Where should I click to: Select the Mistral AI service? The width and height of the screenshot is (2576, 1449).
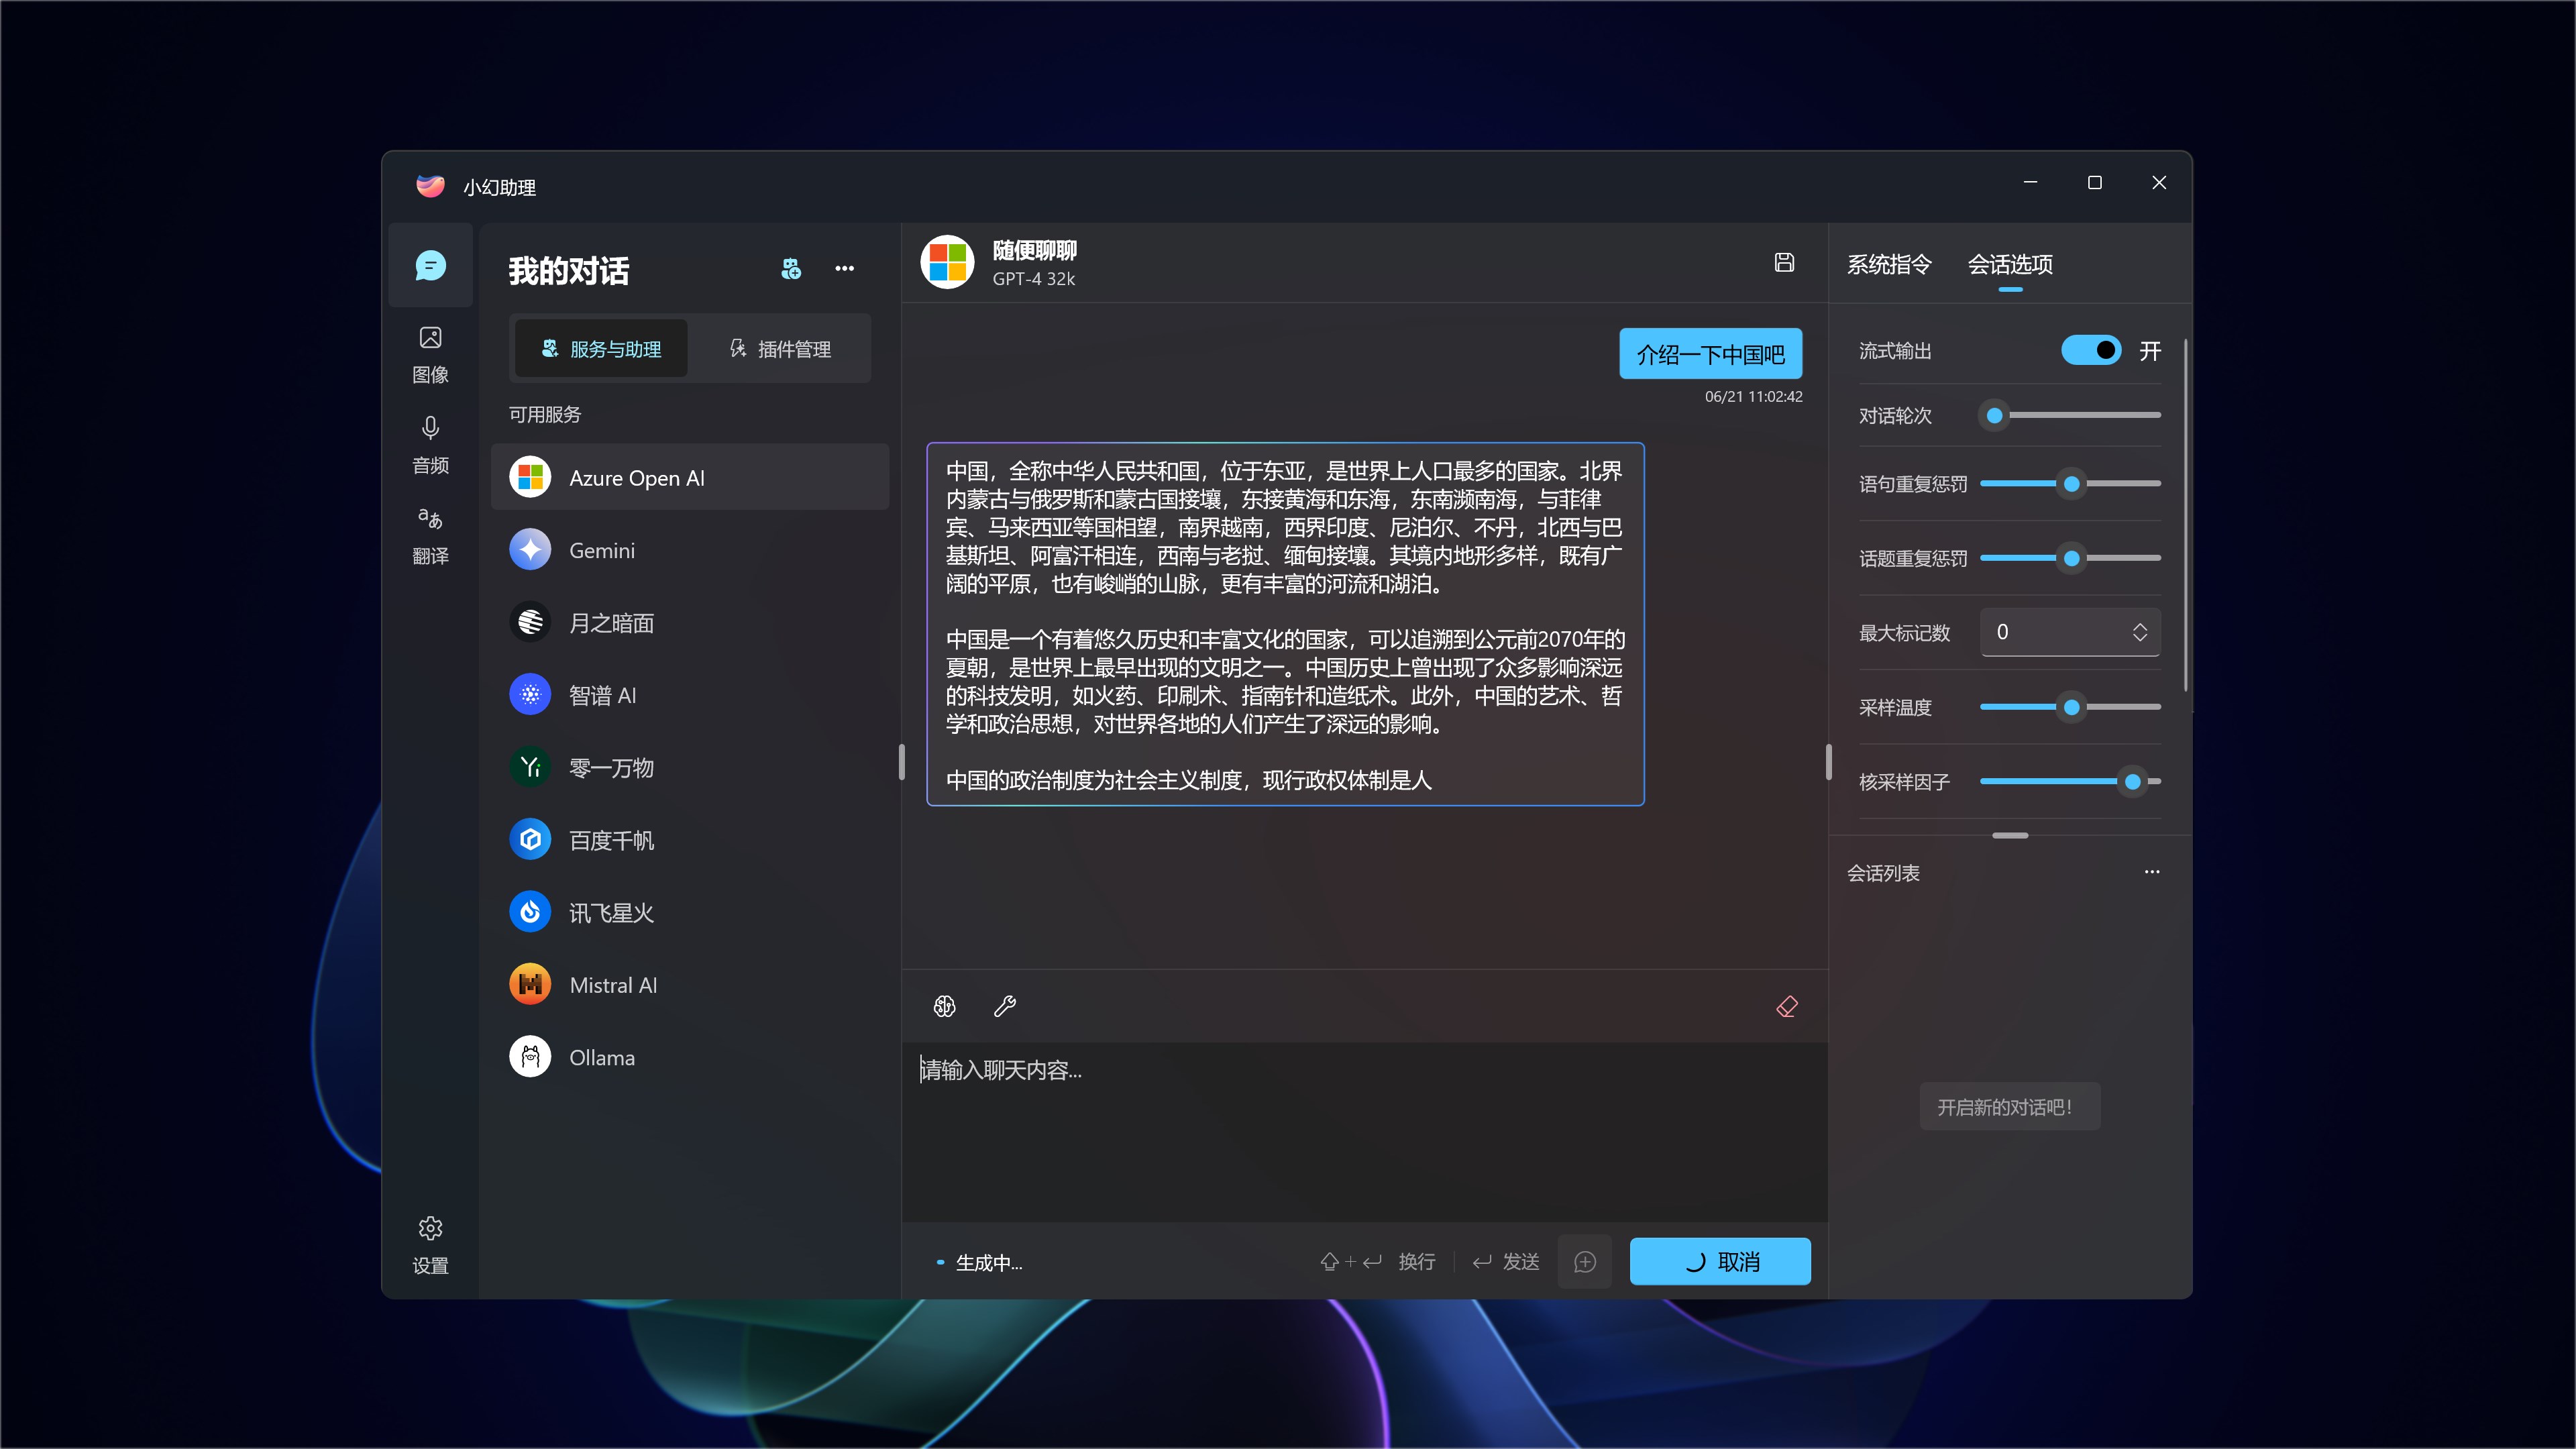pos(690,985)
